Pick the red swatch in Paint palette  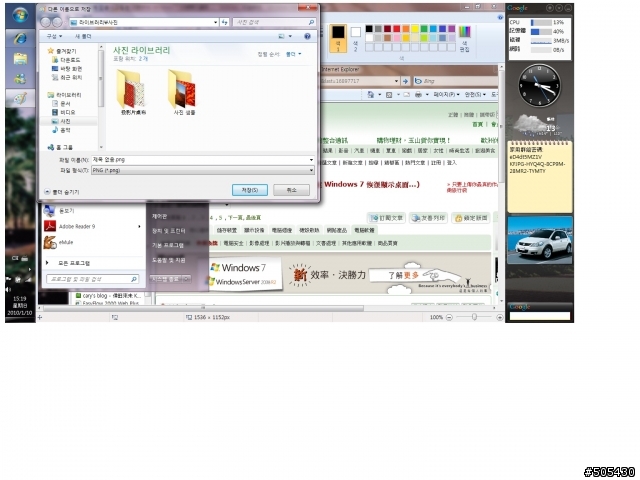396,29
